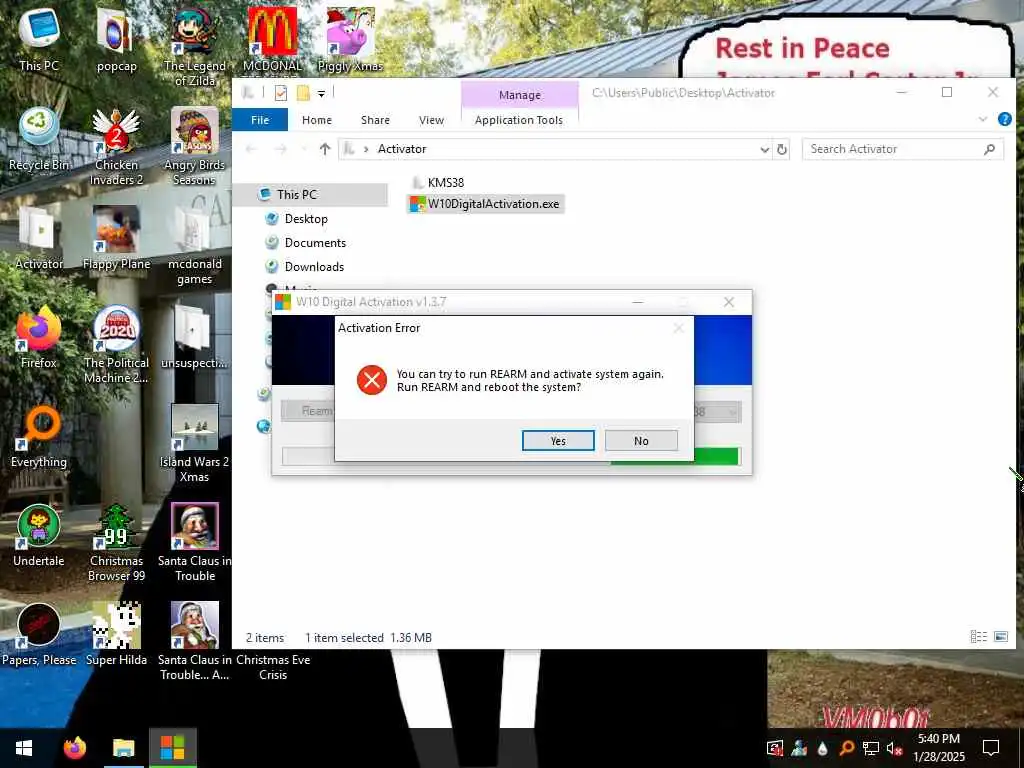Open Papers, Please desktop shortcut
Viewport: 1024px width, 768px height.
tap(39, 634)
